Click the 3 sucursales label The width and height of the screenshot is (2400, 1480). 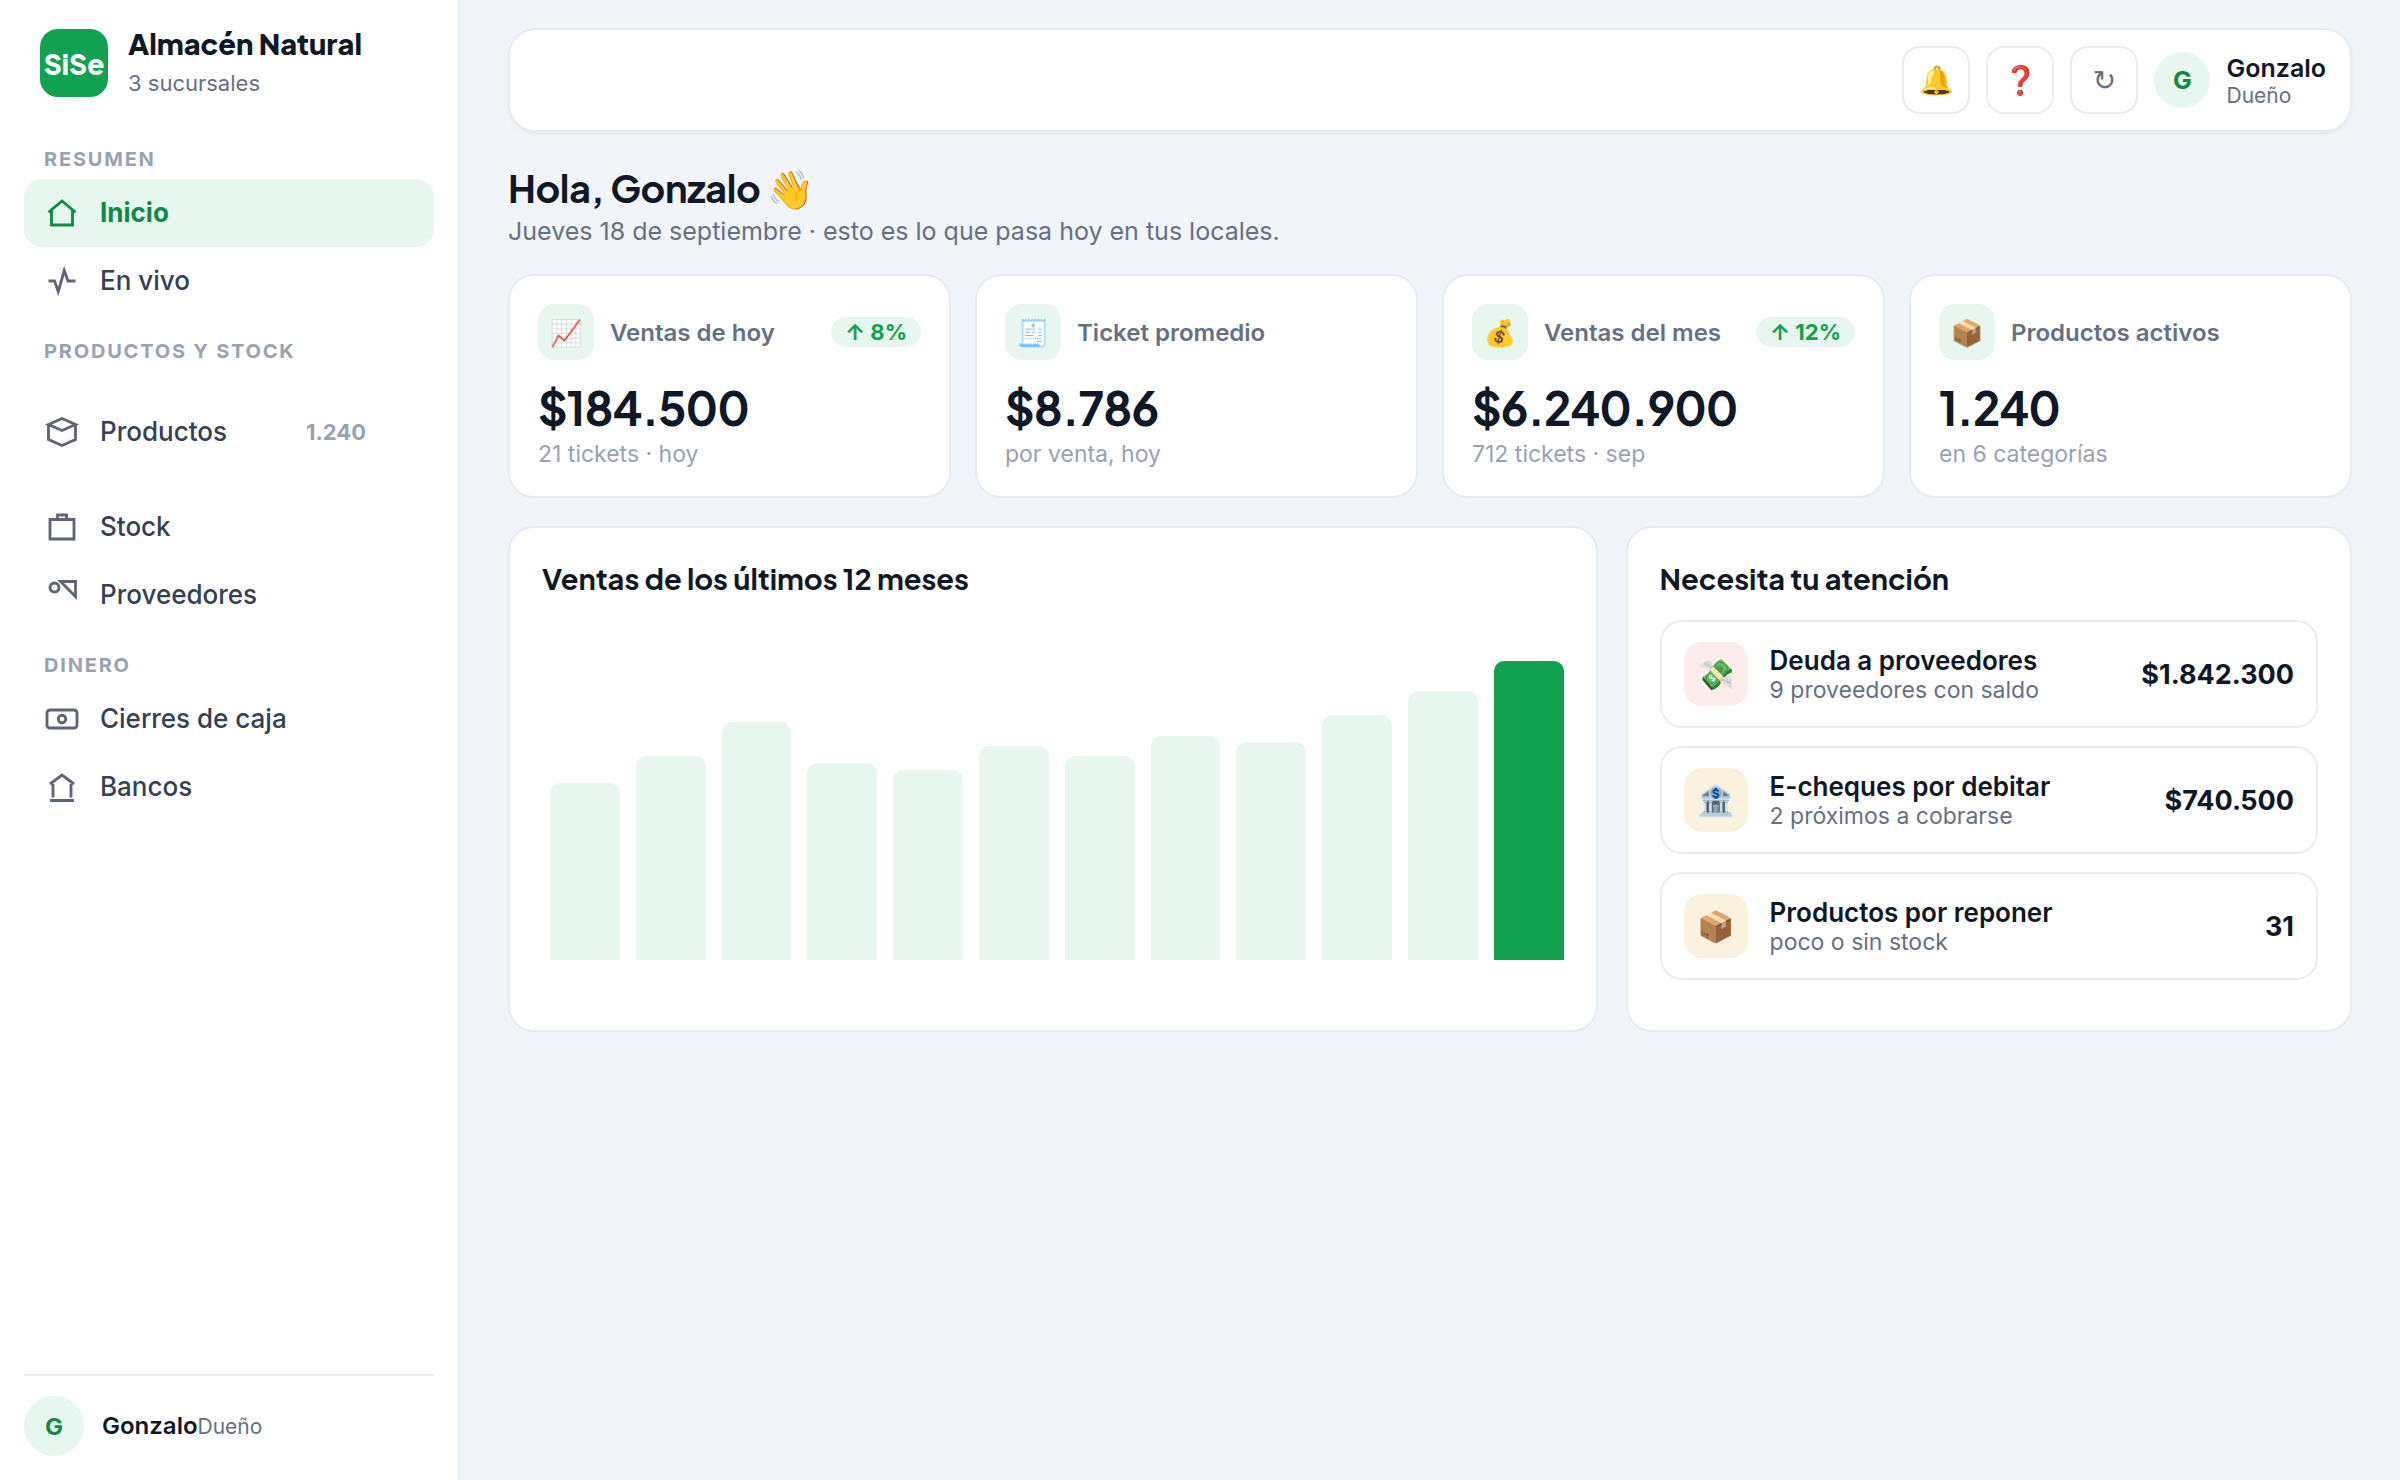pyautogui.click(x=194, y=83)
